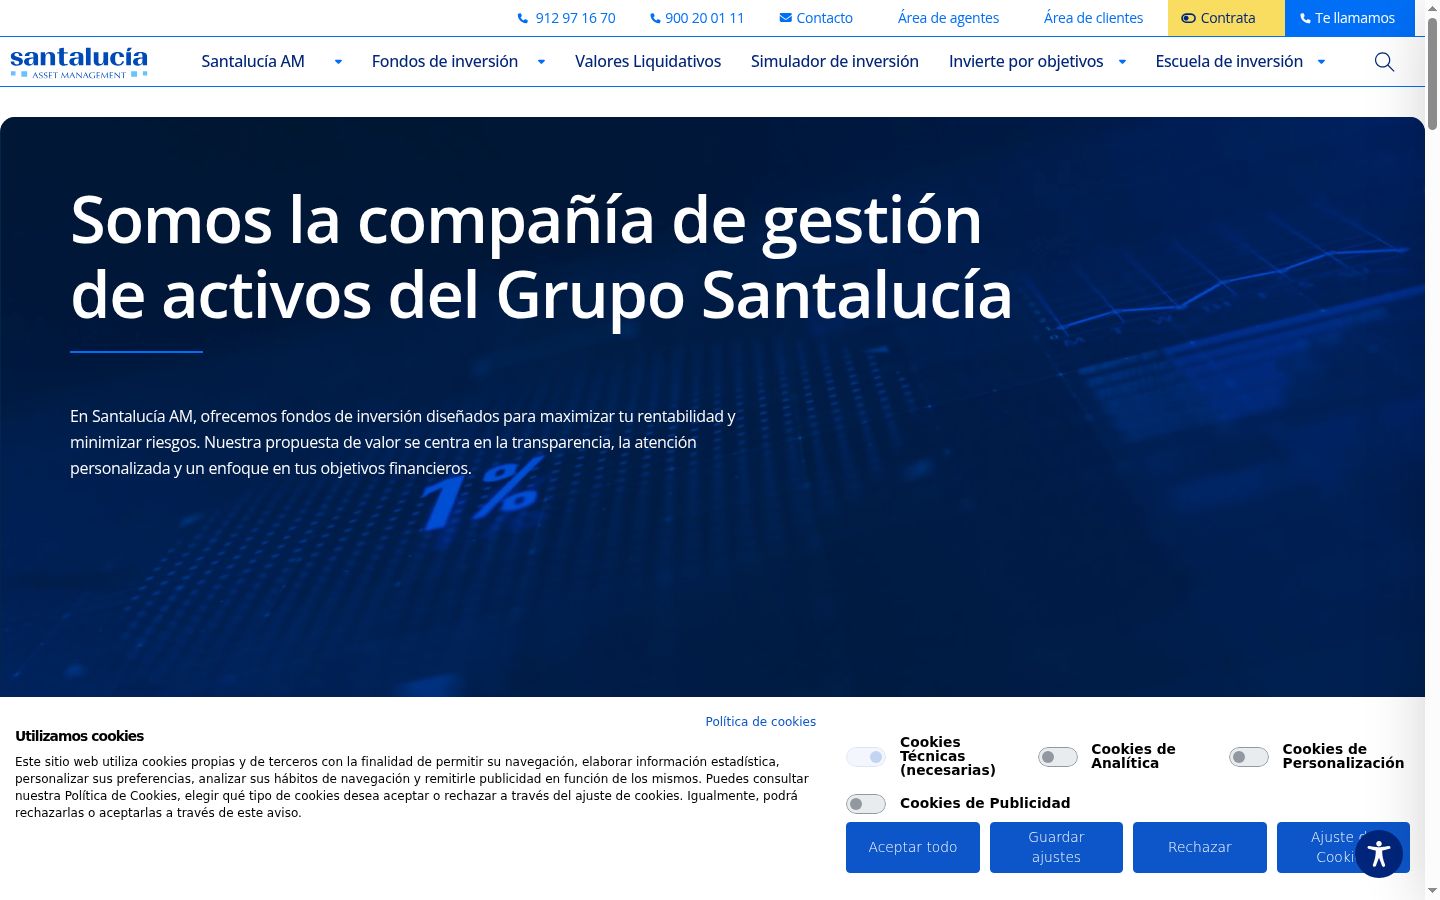Go to Santalucía Asset Management logo home
1440x900 pixels.
[79, 62]
